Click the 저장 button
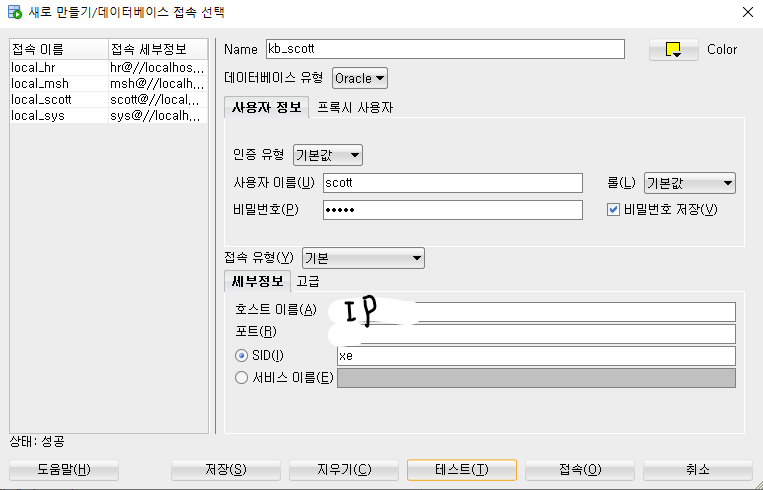 pyautogui.click(x=226, y=470)
